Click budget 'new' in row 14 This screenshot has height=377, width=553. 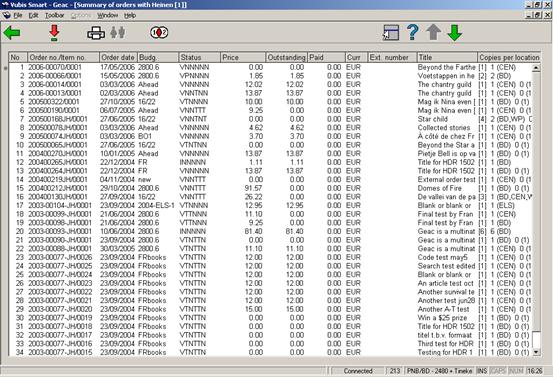[x=144, y=180]
